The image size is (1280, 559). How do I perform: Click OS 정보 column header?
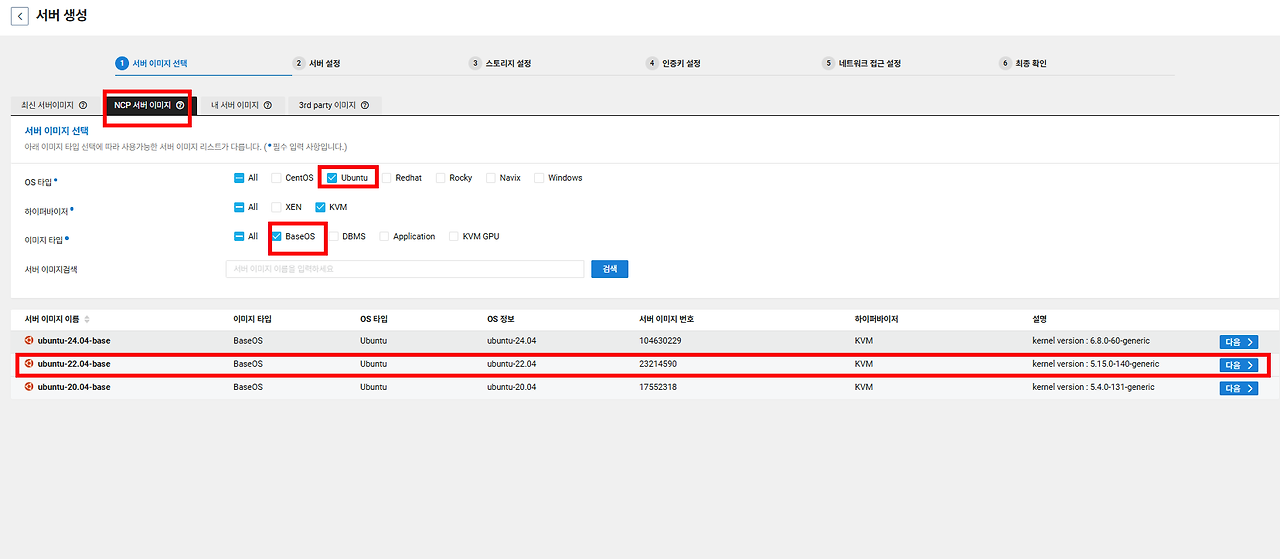(x=503, y=319)
